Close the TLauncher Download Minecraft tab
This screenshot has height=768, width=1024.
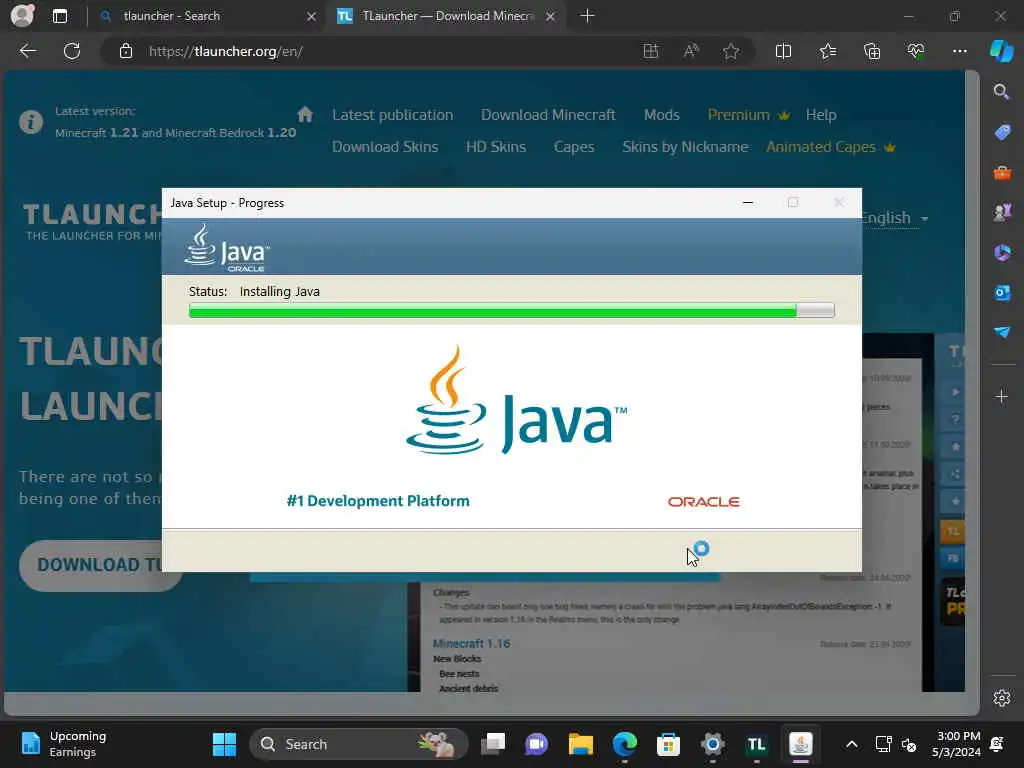[551, 16]
